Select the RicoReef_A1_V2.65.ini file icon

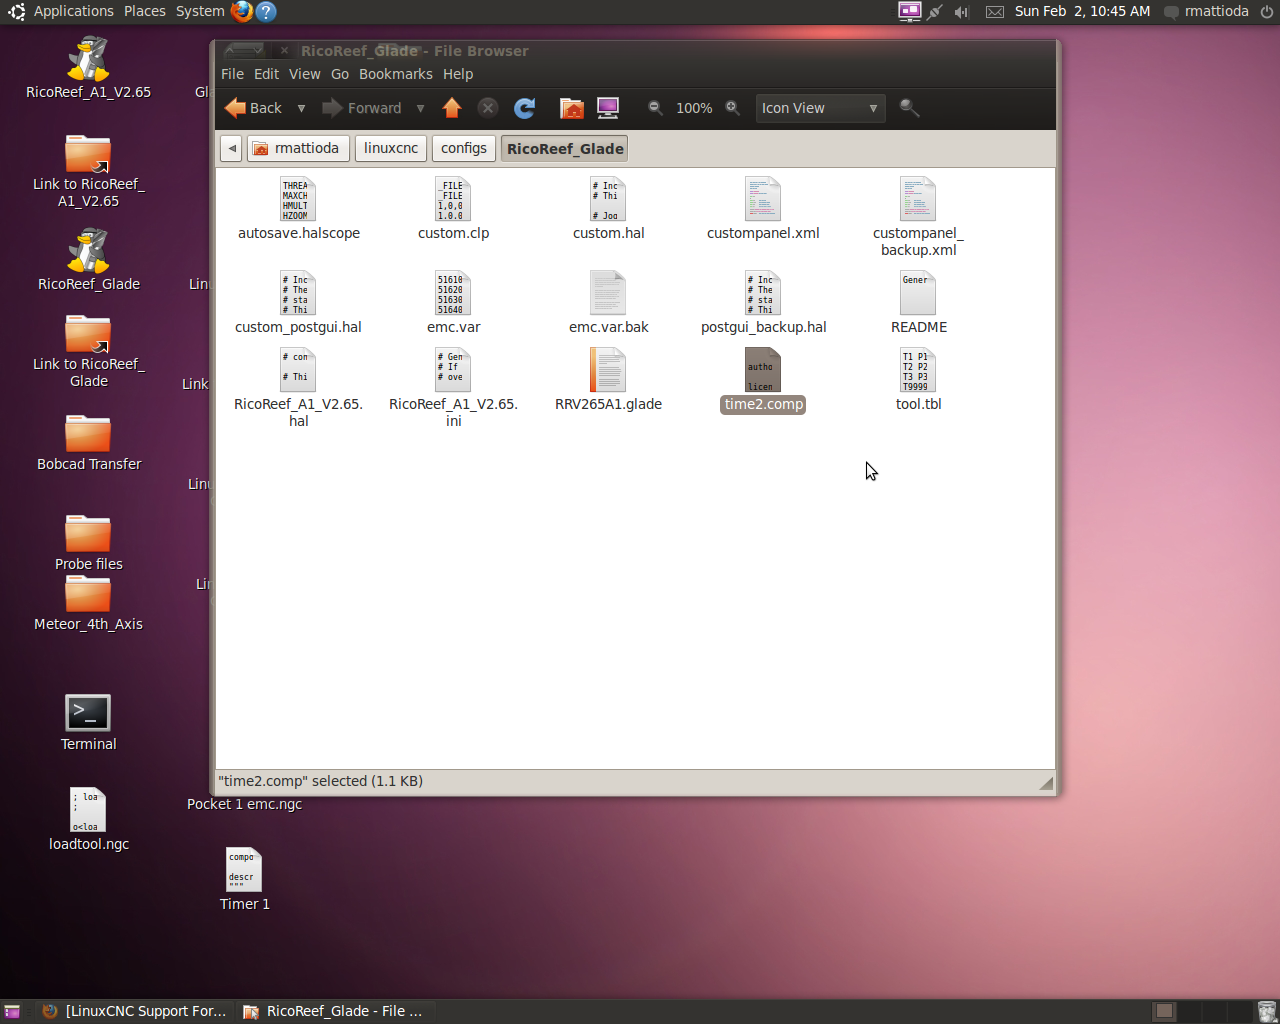click(x=453, y=370)
